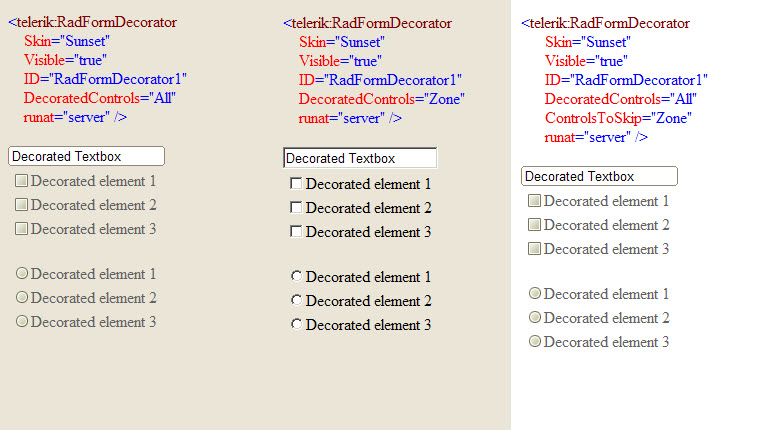Click Visible="true" text in middle column

click(x=340, y=61)
